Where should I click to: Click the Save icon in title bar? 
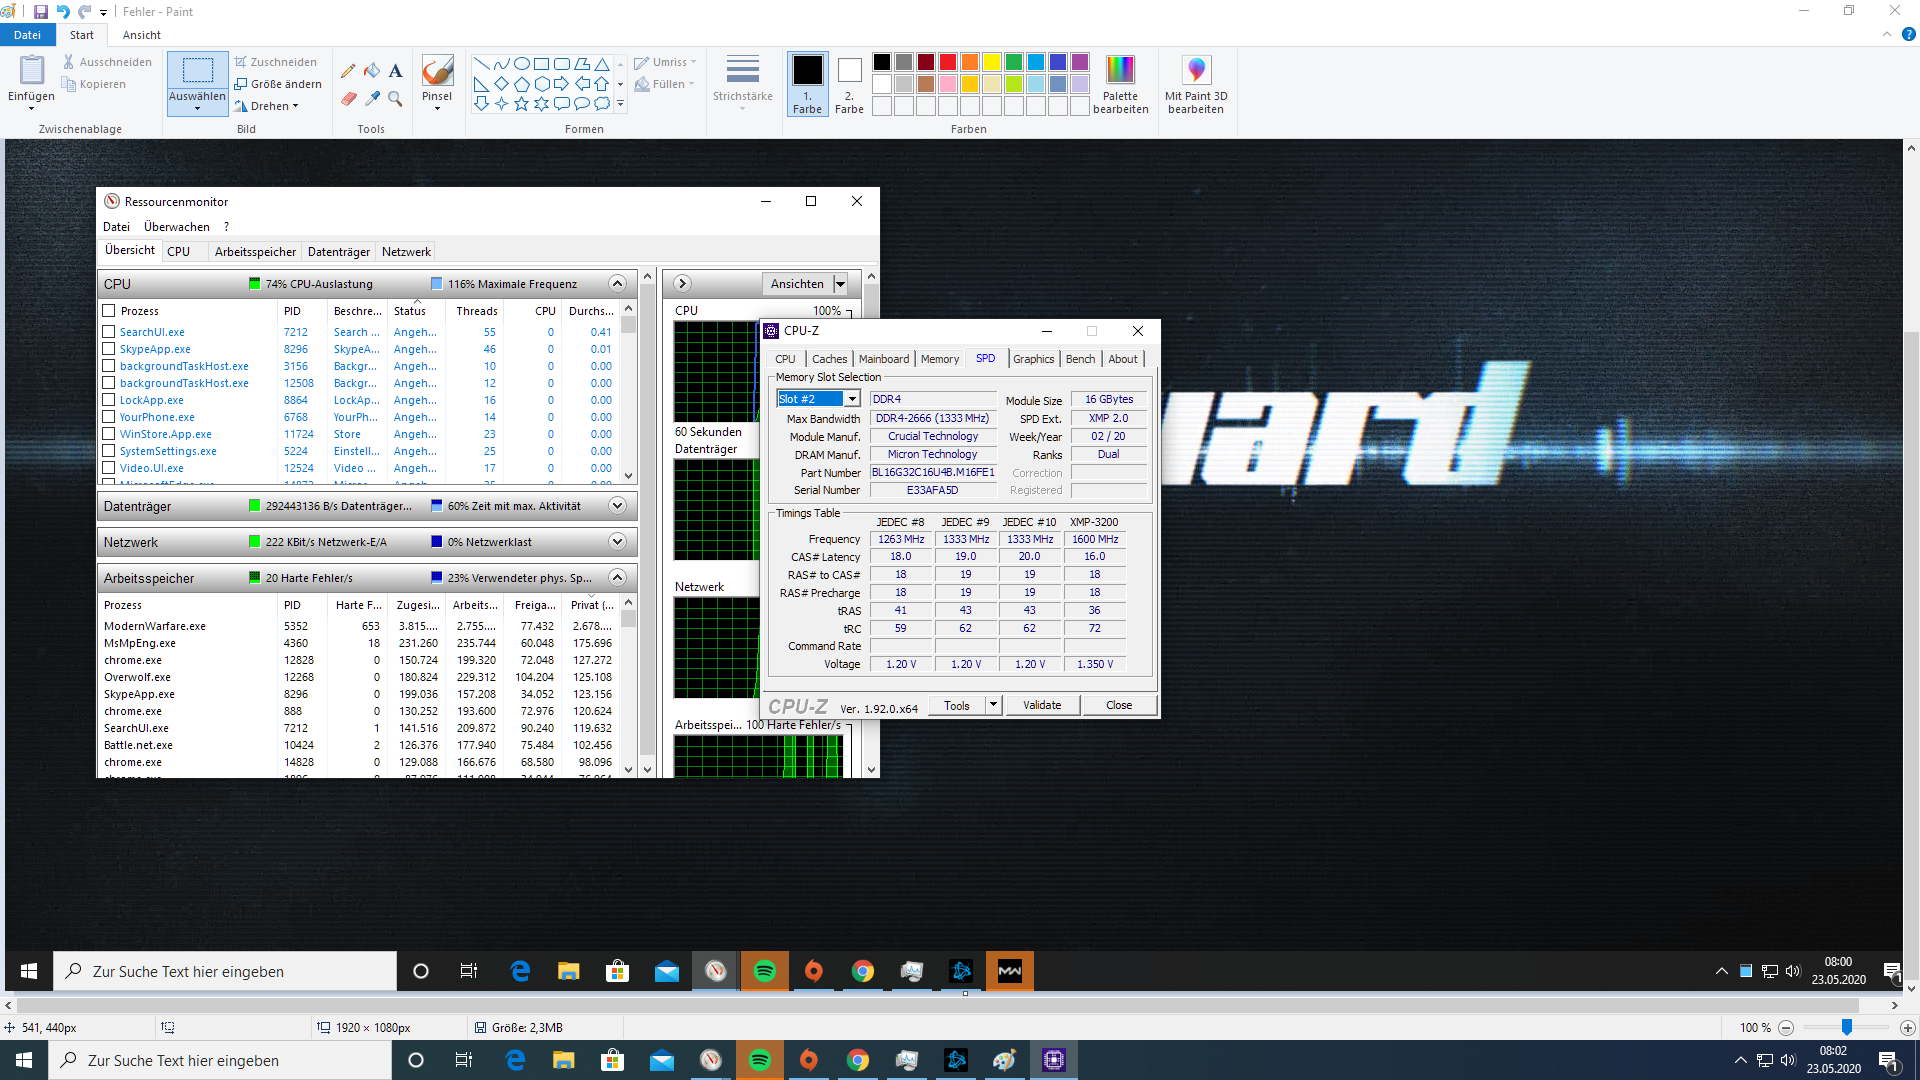(x=41, y=12)
